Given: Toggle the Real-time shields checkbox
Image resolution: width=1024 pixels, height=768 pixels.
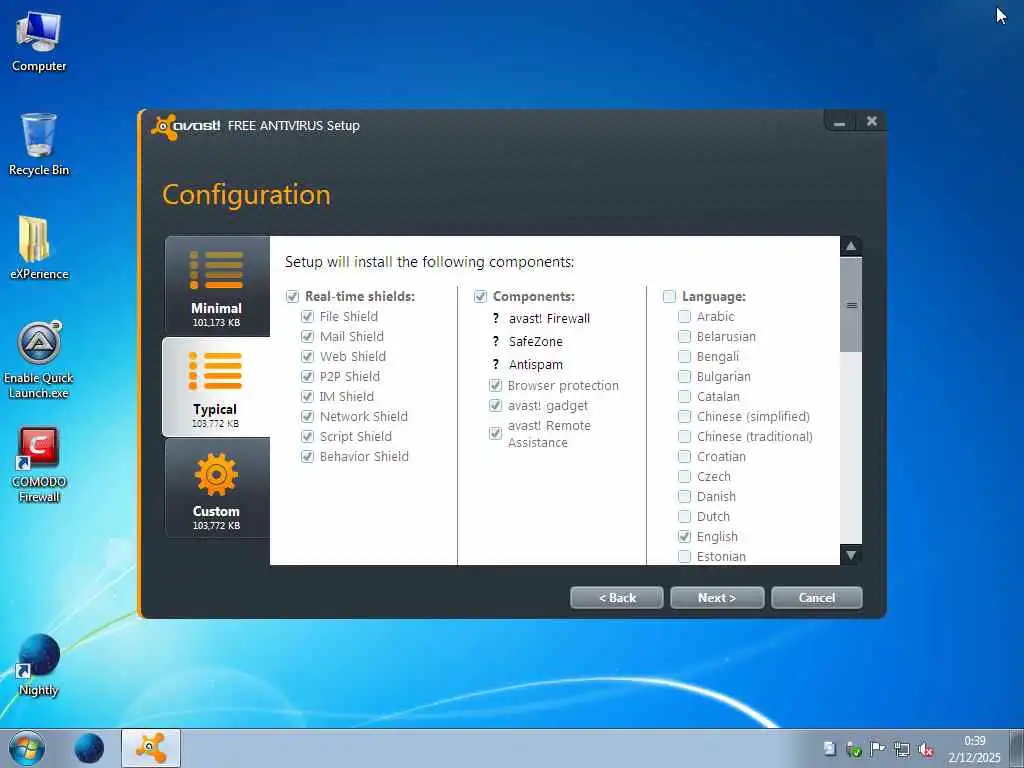Looking at the screenshot, I should [x=293, y=296].
